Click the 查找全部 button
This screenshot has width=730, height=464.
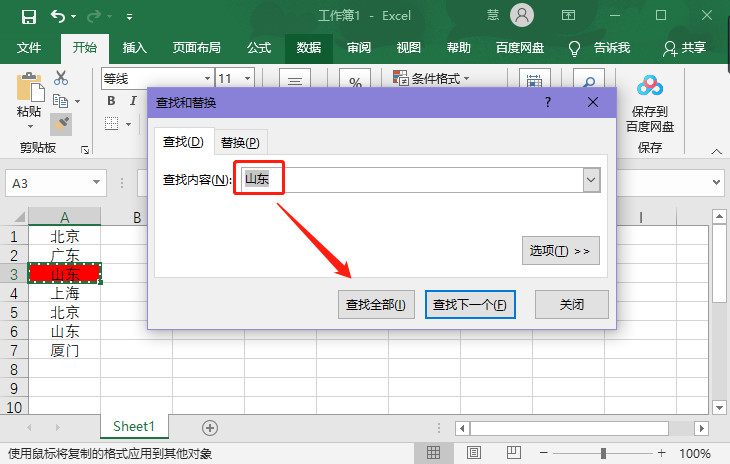[376, 304]
